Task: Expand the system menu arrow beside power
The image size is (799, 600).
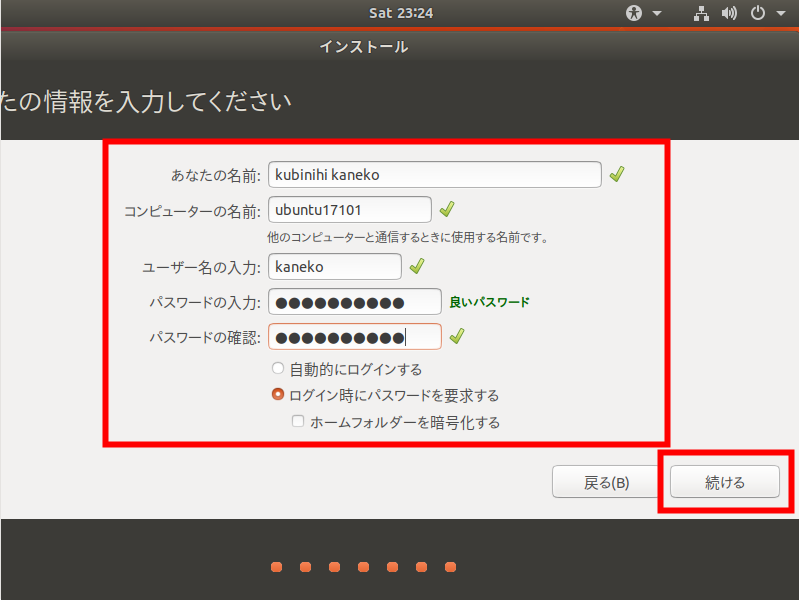Action: click(x=781, y=13)
